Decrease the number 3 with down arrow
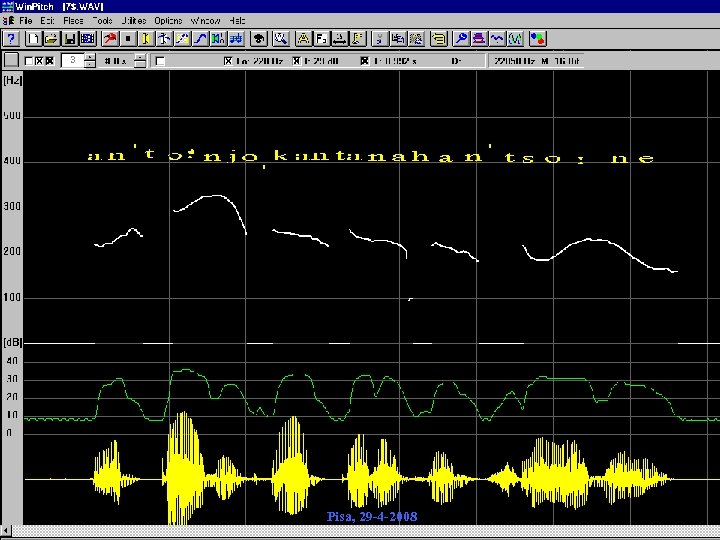Screen dimensions: 720x540 [x=90, y=64]
